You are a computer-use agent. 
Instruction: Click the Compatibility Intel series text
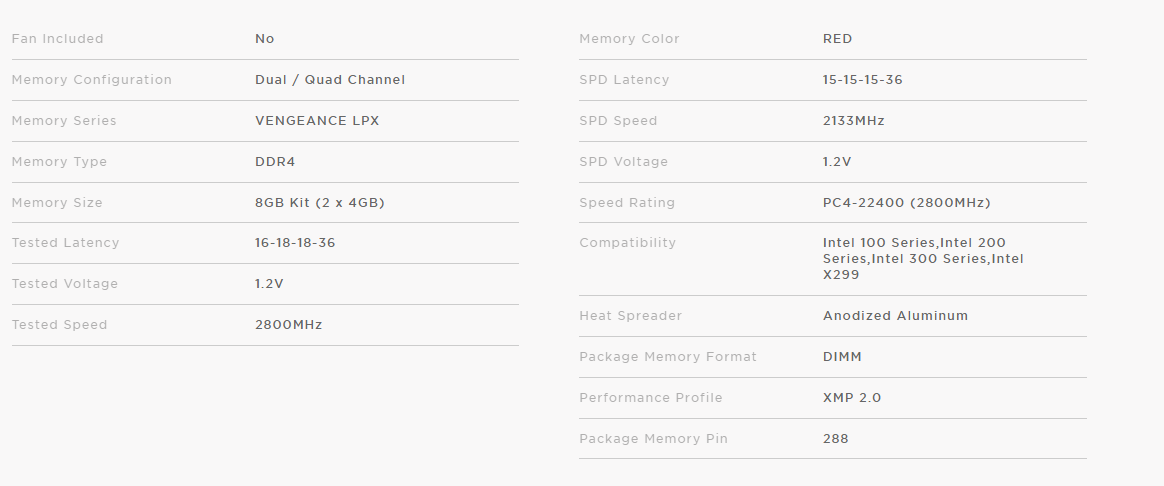coord(923,259)
